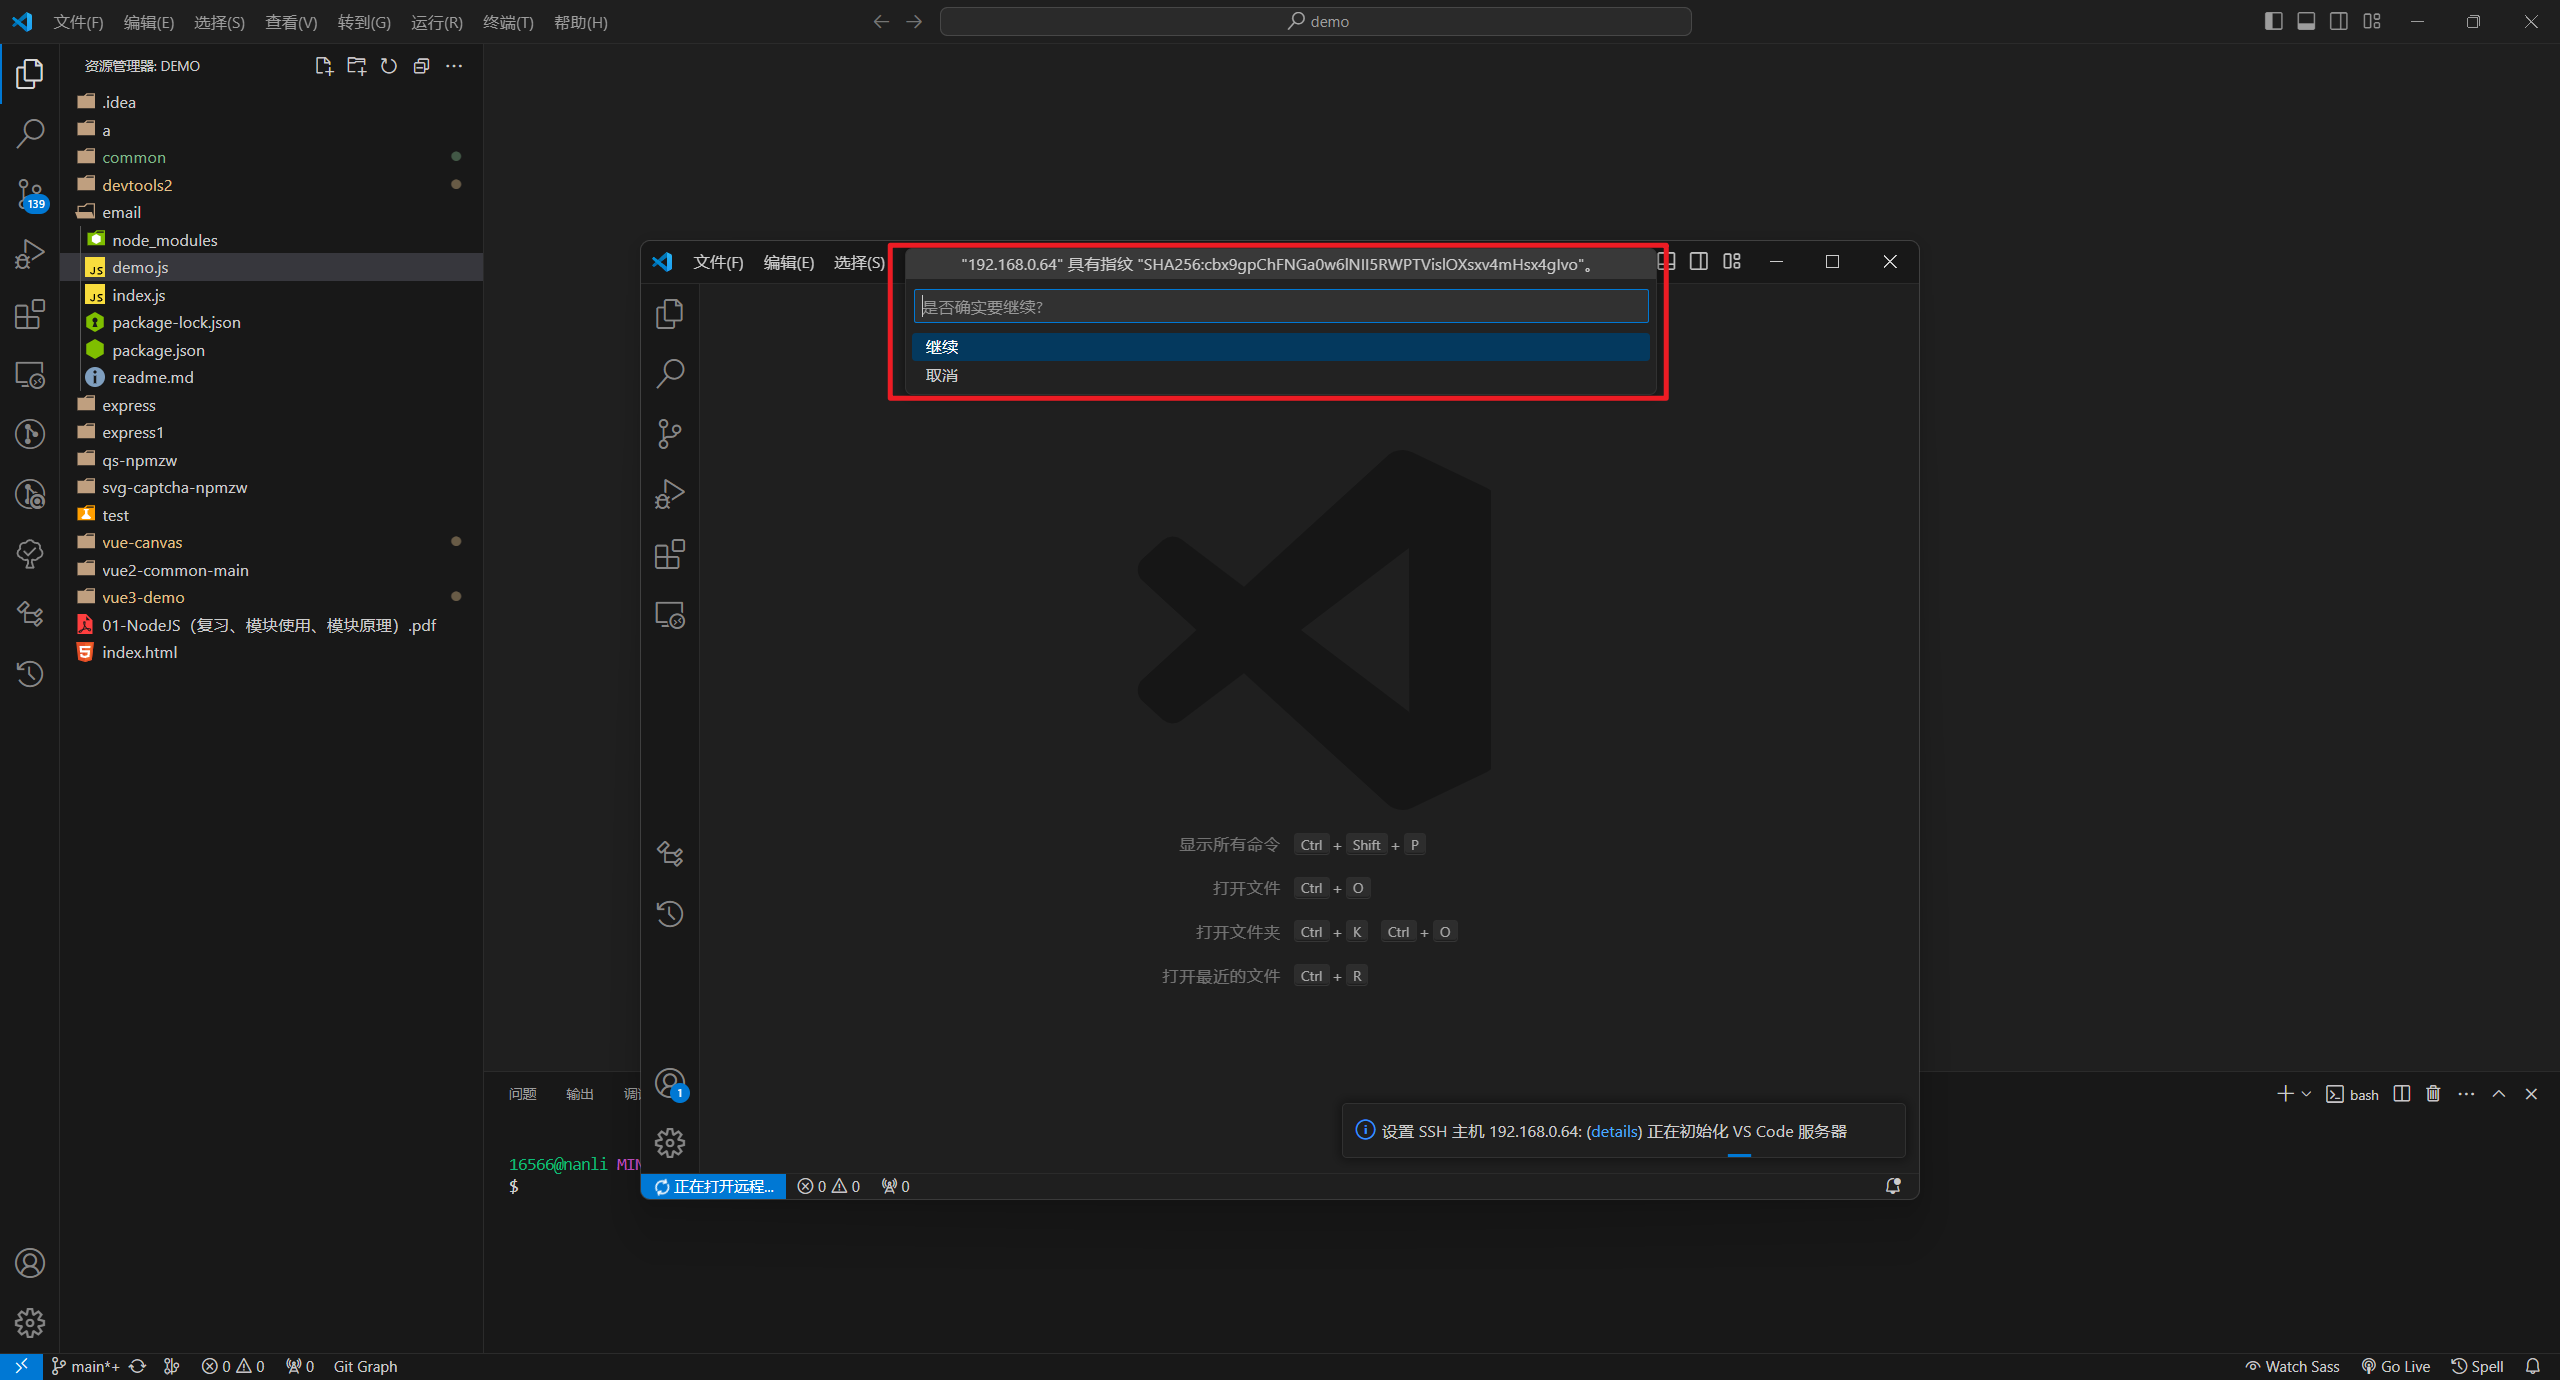The width and height of the screenshot is (2560, 1380).
Task: Open Run and Debug in back window
Action: 30,254
